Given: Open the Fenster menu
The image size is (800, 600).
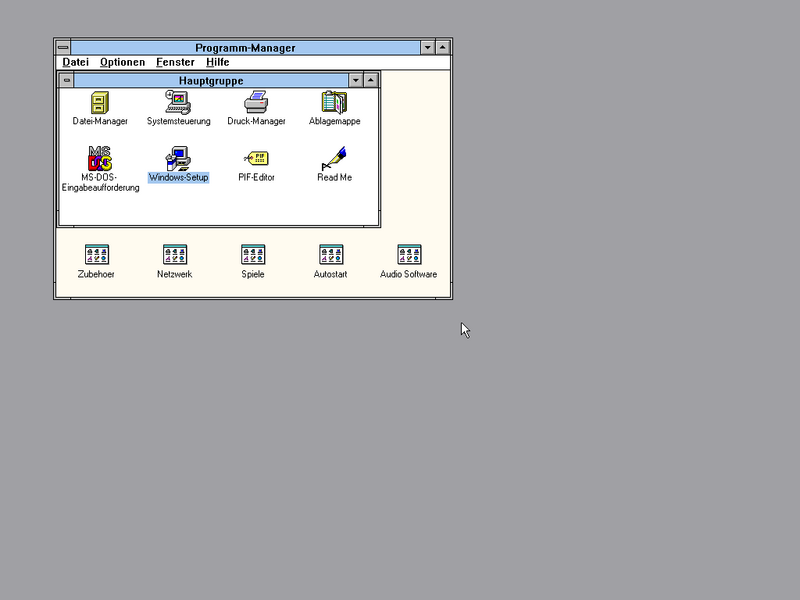Looking at the screenshot, I should pos(175,62).
